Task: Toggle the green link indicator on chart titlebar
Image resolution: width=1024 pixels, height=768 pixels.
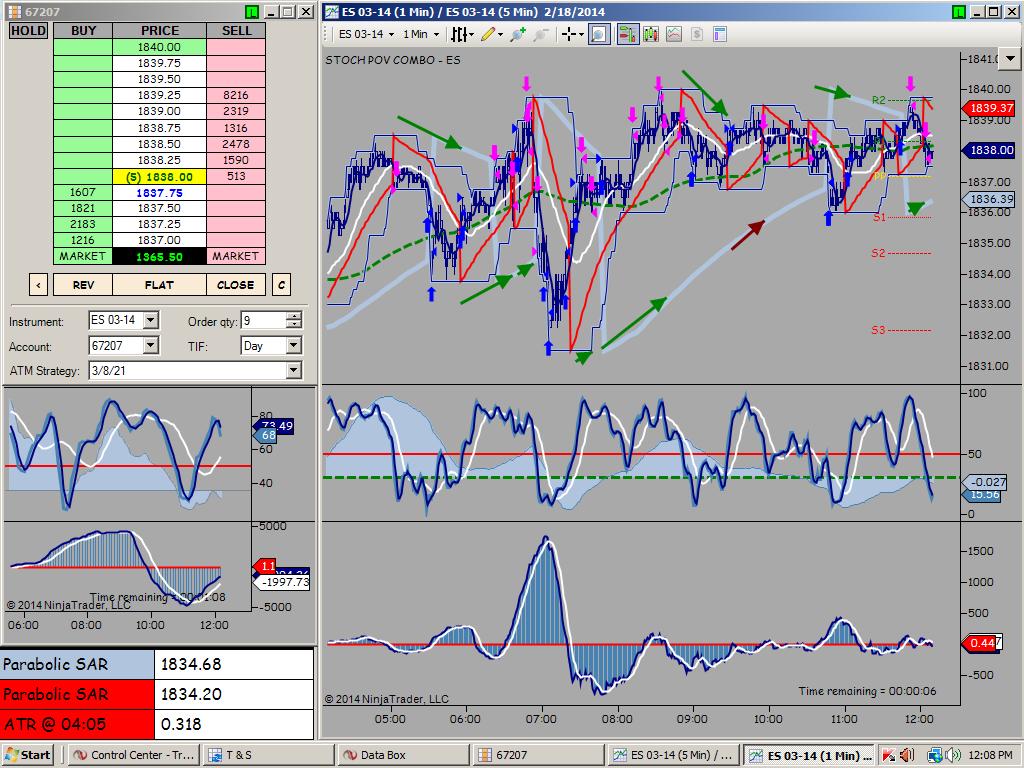Action: 958,12
